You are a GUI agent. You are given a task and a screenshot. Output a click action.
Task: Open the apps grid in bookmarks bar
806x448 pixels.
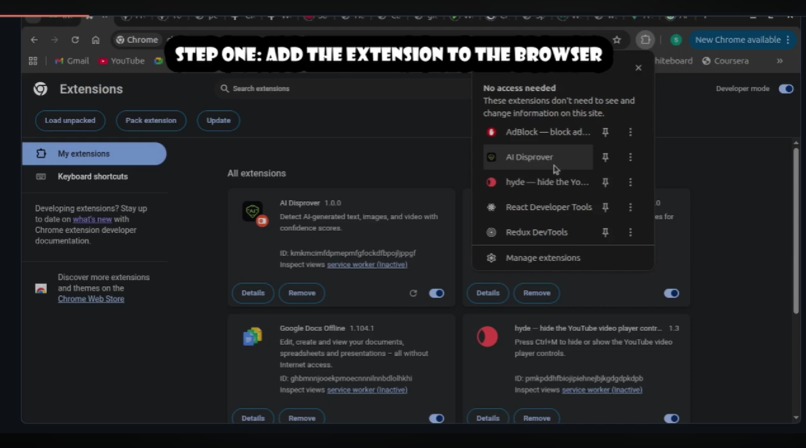tap(33, 61)
